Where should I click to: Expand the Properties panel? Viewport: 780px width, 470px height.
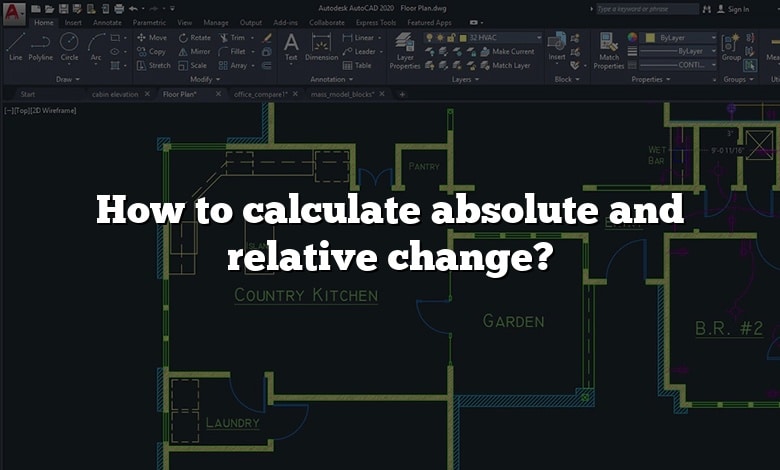point(651,79)
